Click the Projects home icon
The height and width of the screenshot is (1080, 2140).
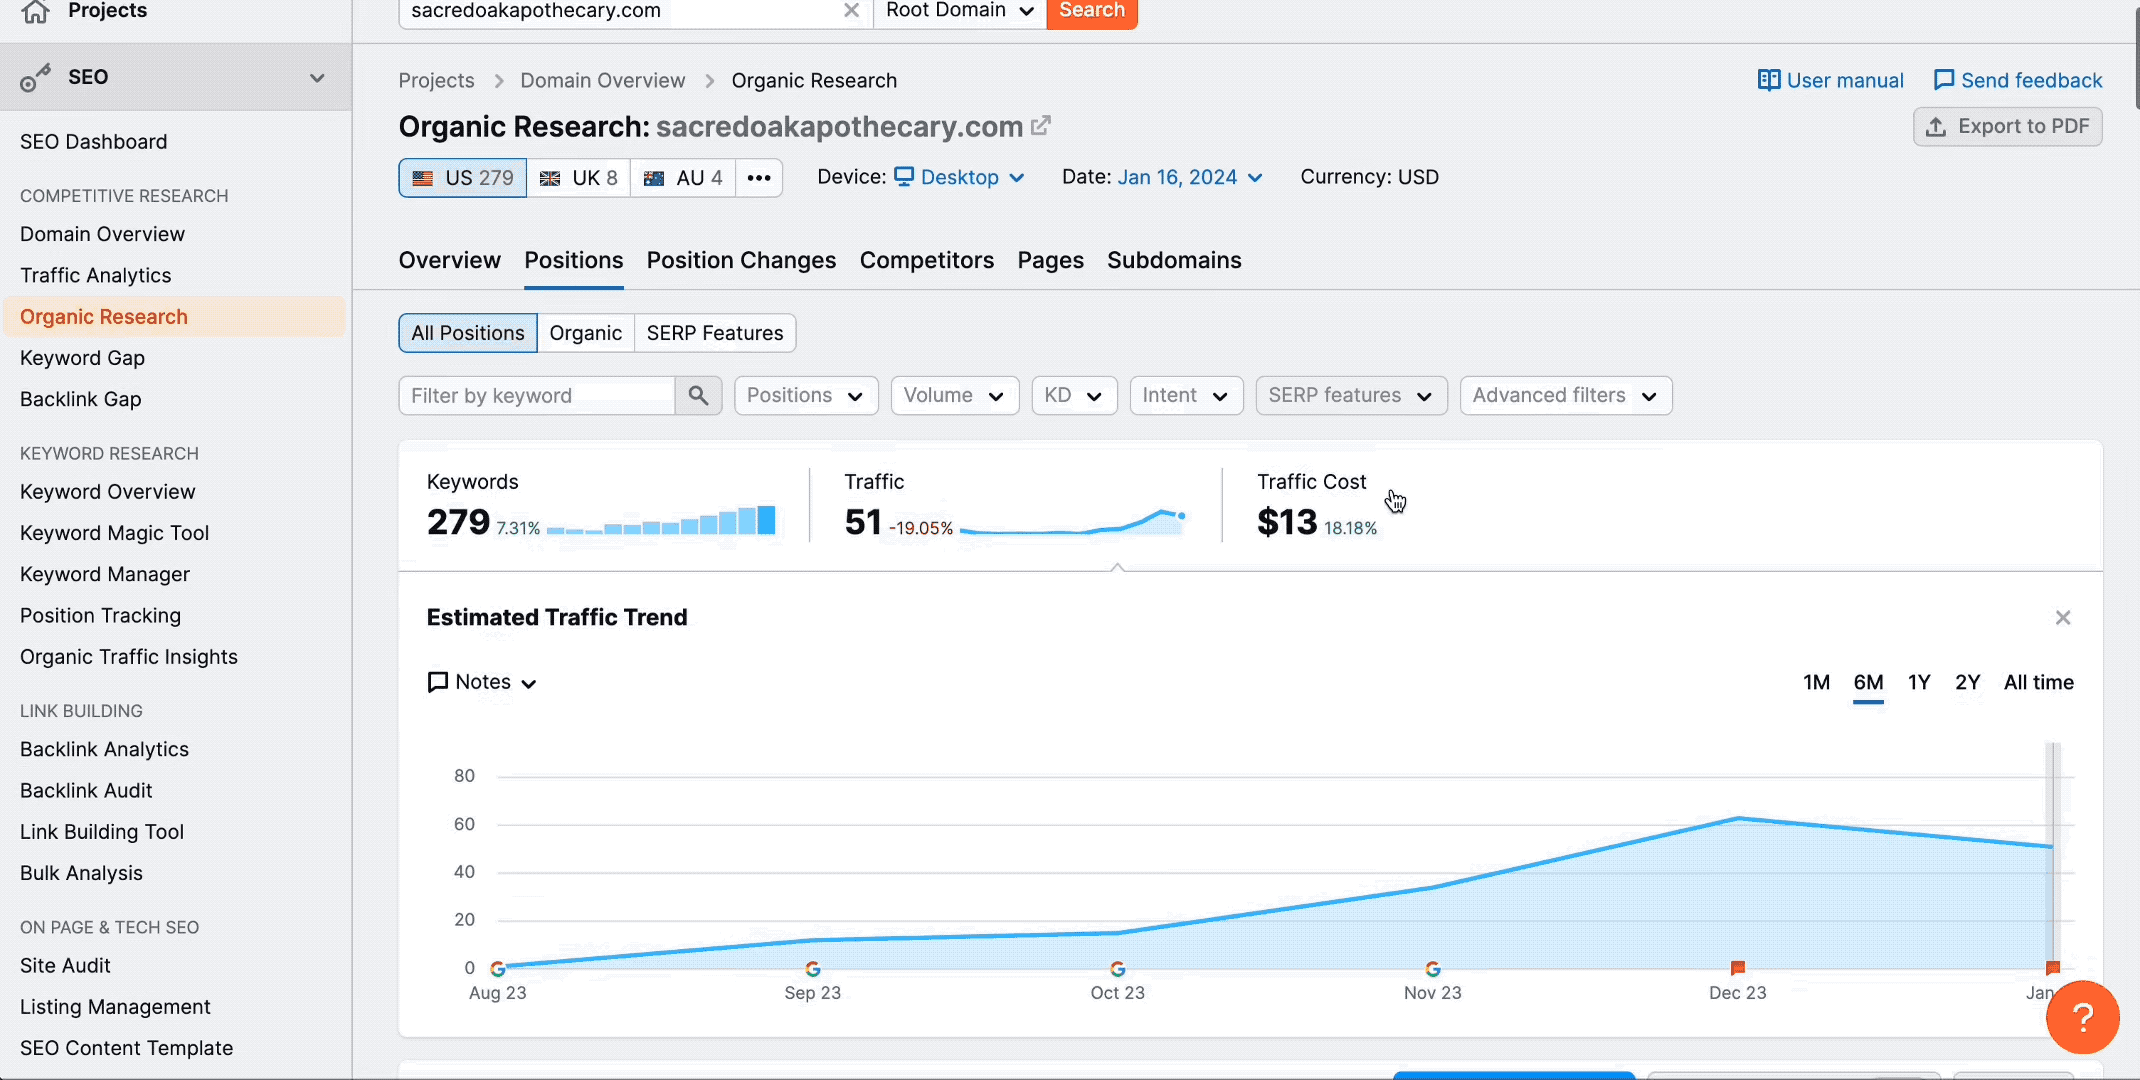[35, 11]
